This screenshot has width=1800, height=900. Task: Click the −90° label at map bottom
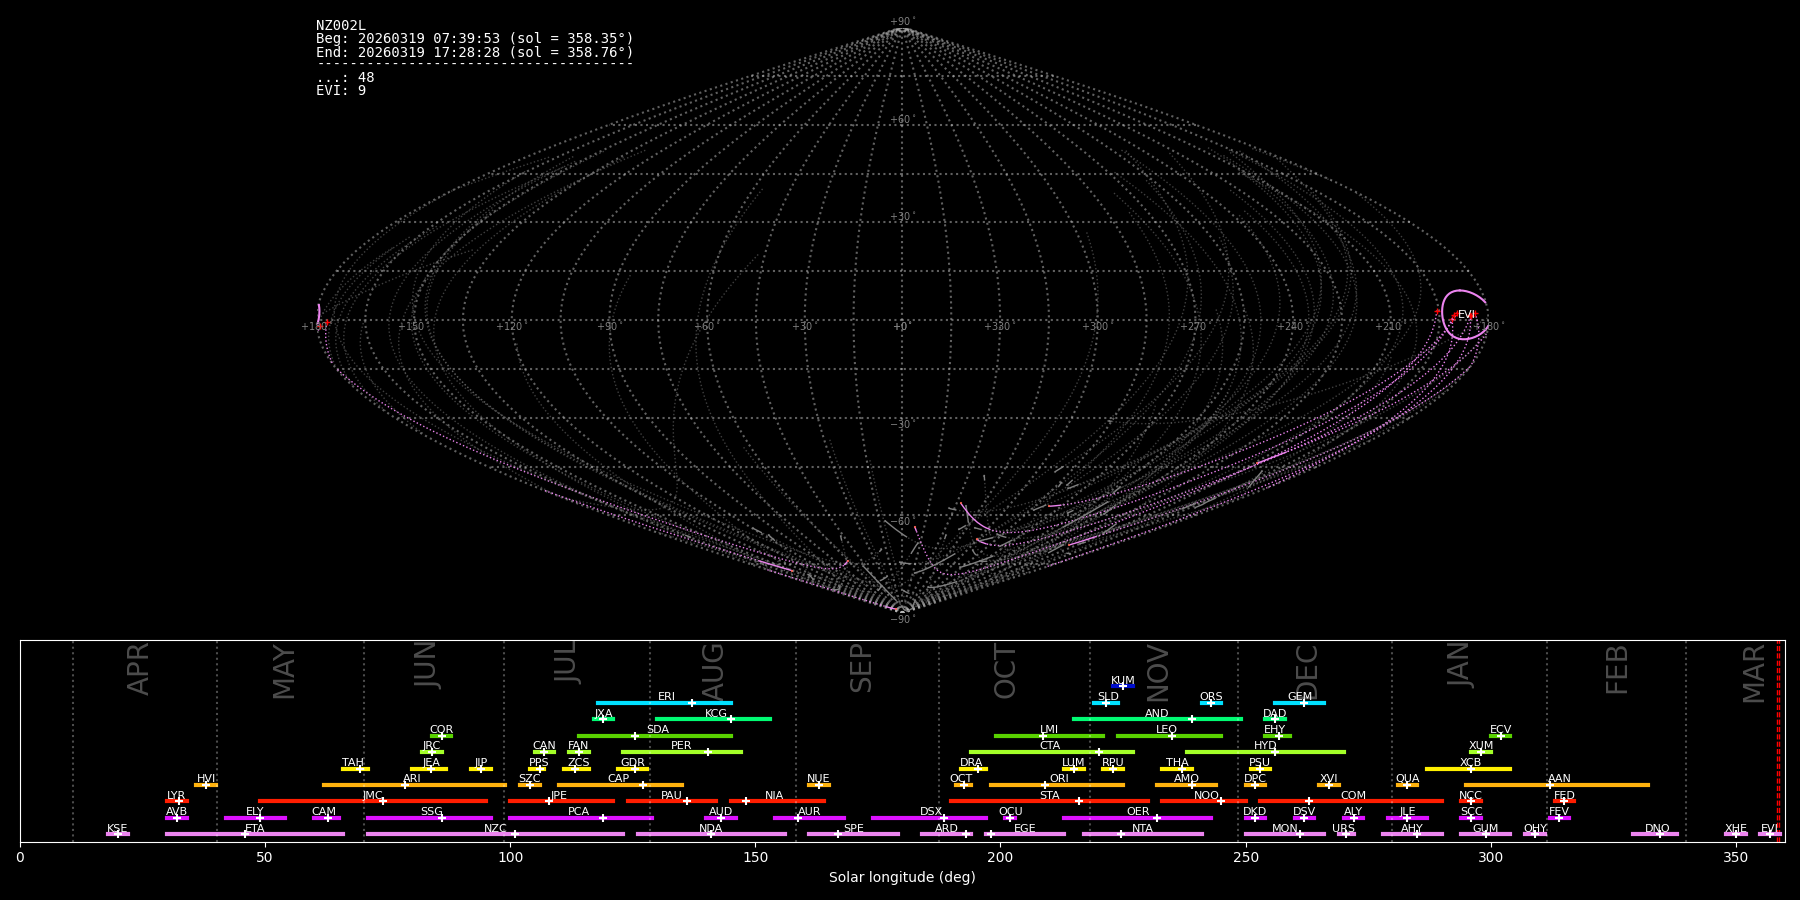click(902, 619)
